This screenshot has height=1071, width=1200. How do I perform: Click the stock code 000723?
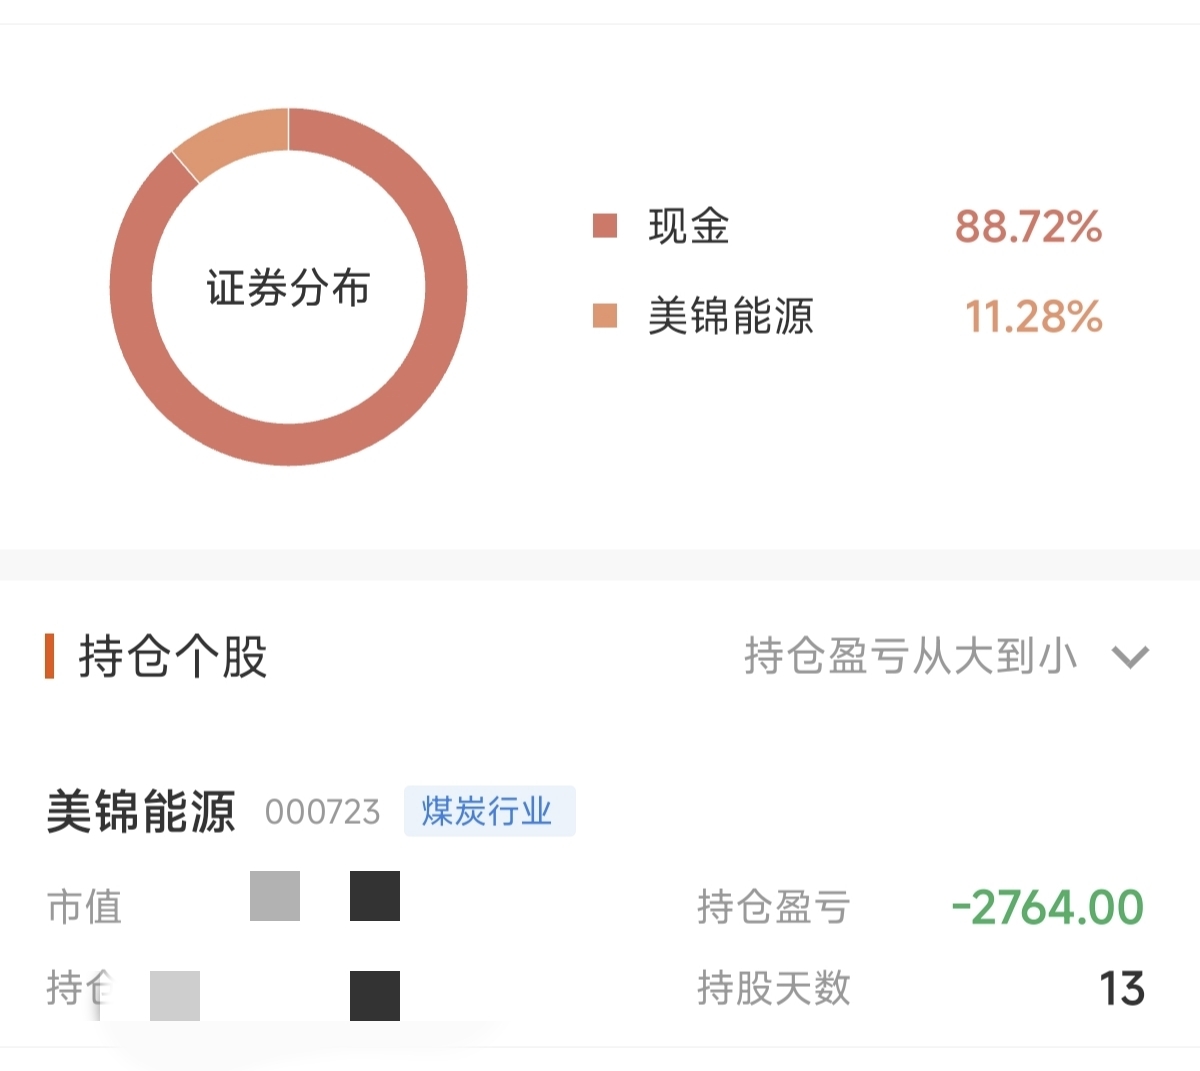pos(322,812)
